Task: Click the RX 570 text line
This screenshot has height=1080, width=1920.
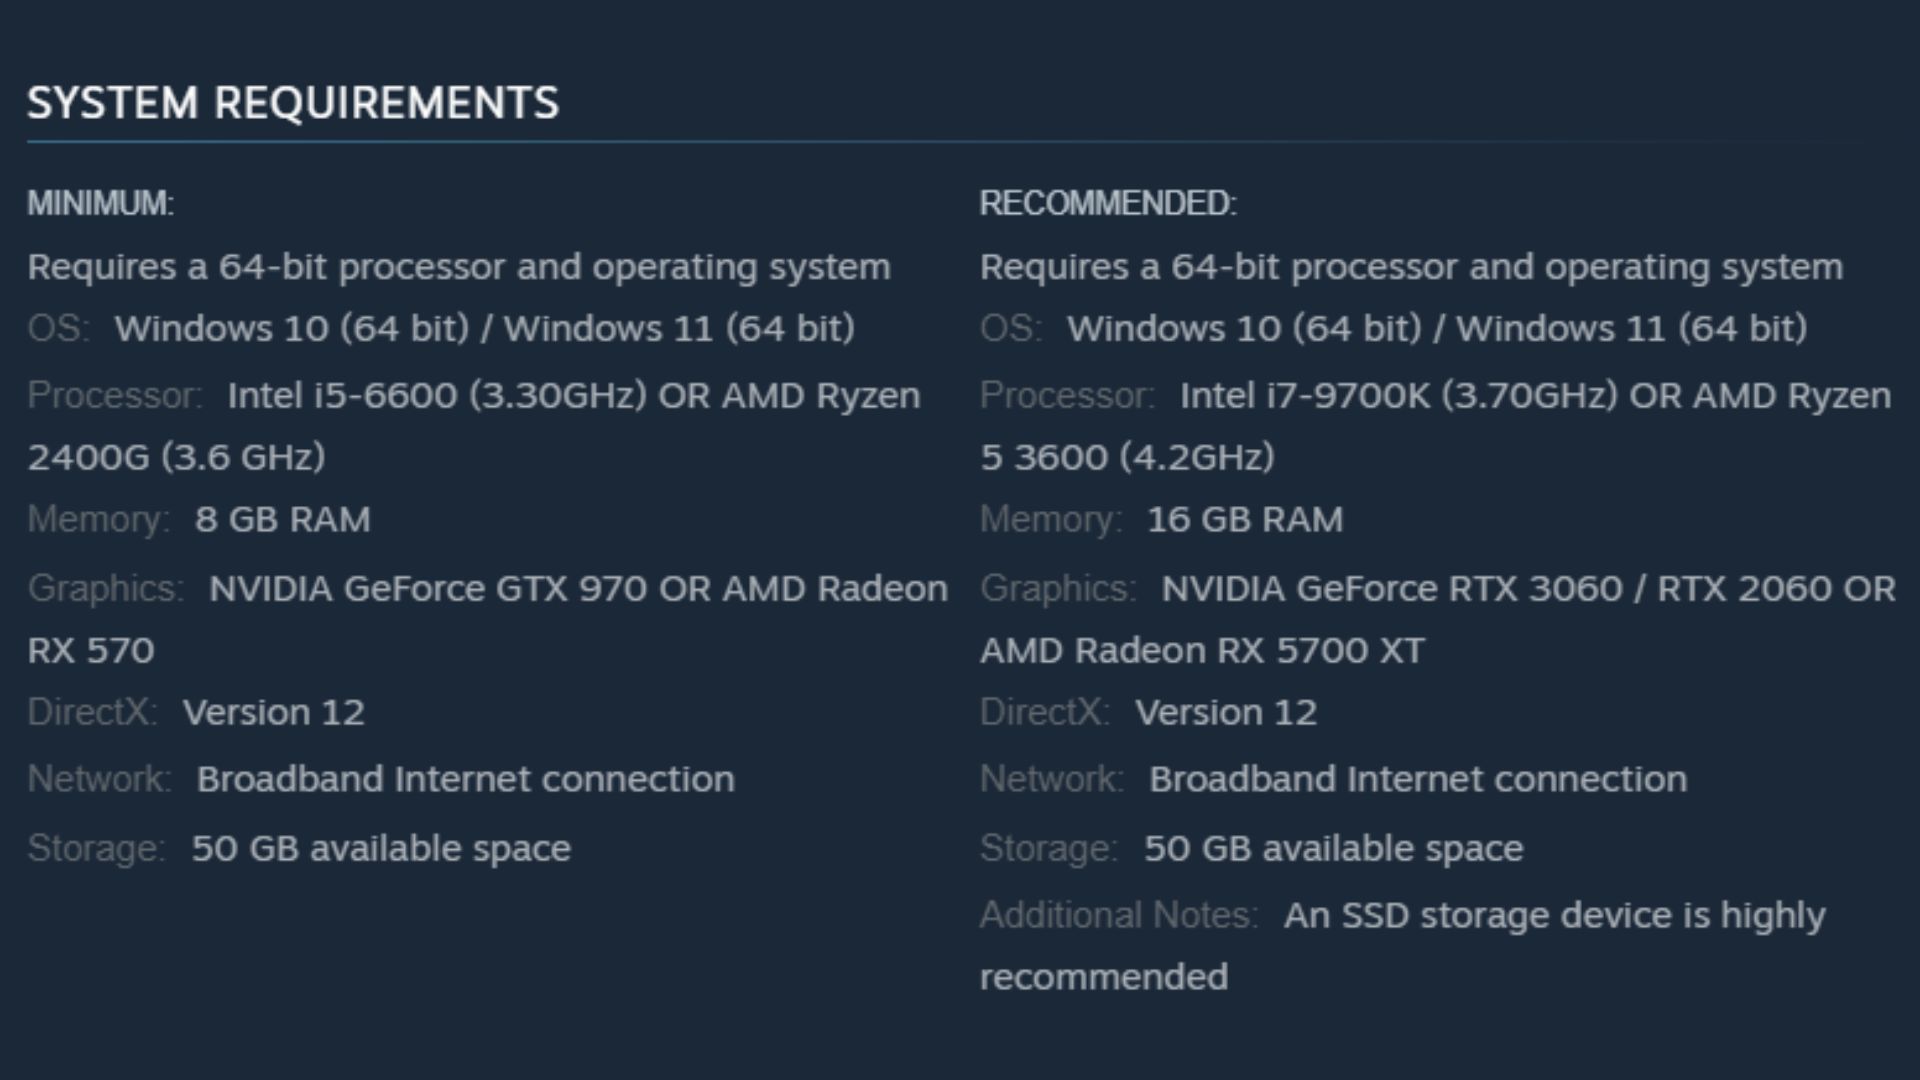Action: click(x=91, y=650)
